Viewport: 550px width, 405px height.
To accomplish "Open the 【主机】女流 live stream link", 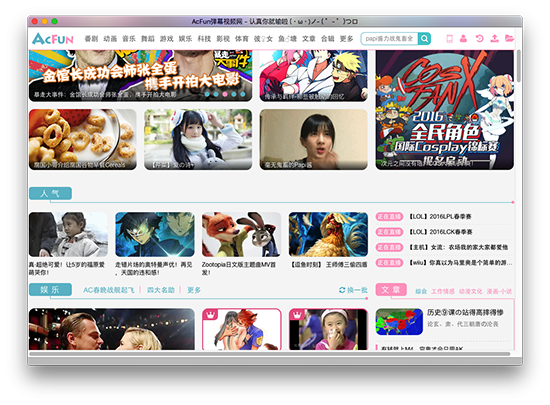I will point(458,247).
